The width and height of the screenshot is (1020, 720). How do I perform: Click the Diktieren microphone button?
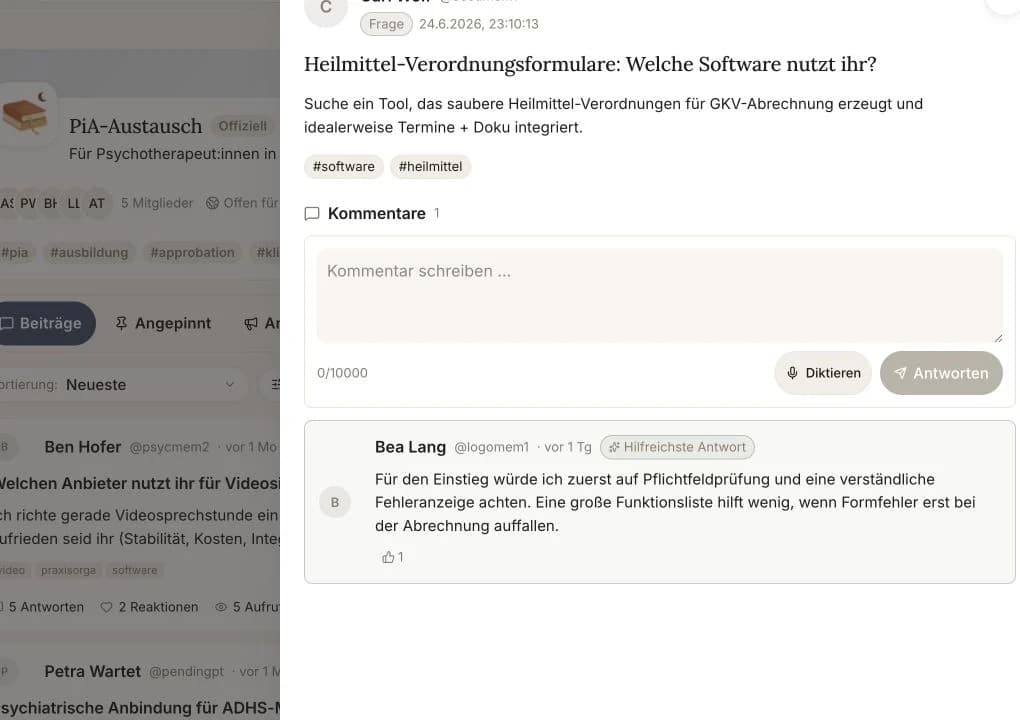(x=822, y=373)
